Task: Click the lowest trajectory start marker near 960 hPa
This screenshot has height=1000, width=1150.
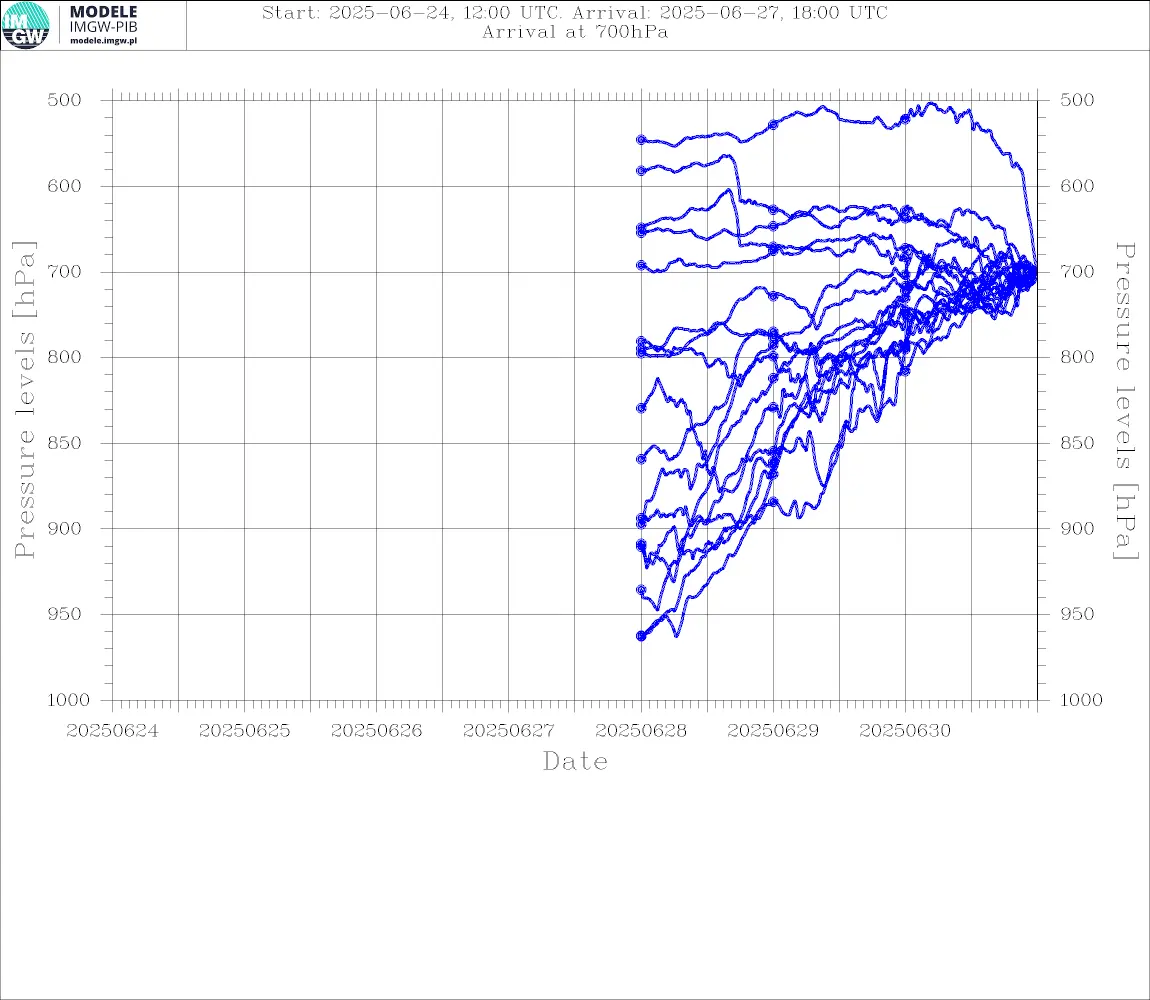Action: click(641, 635)
